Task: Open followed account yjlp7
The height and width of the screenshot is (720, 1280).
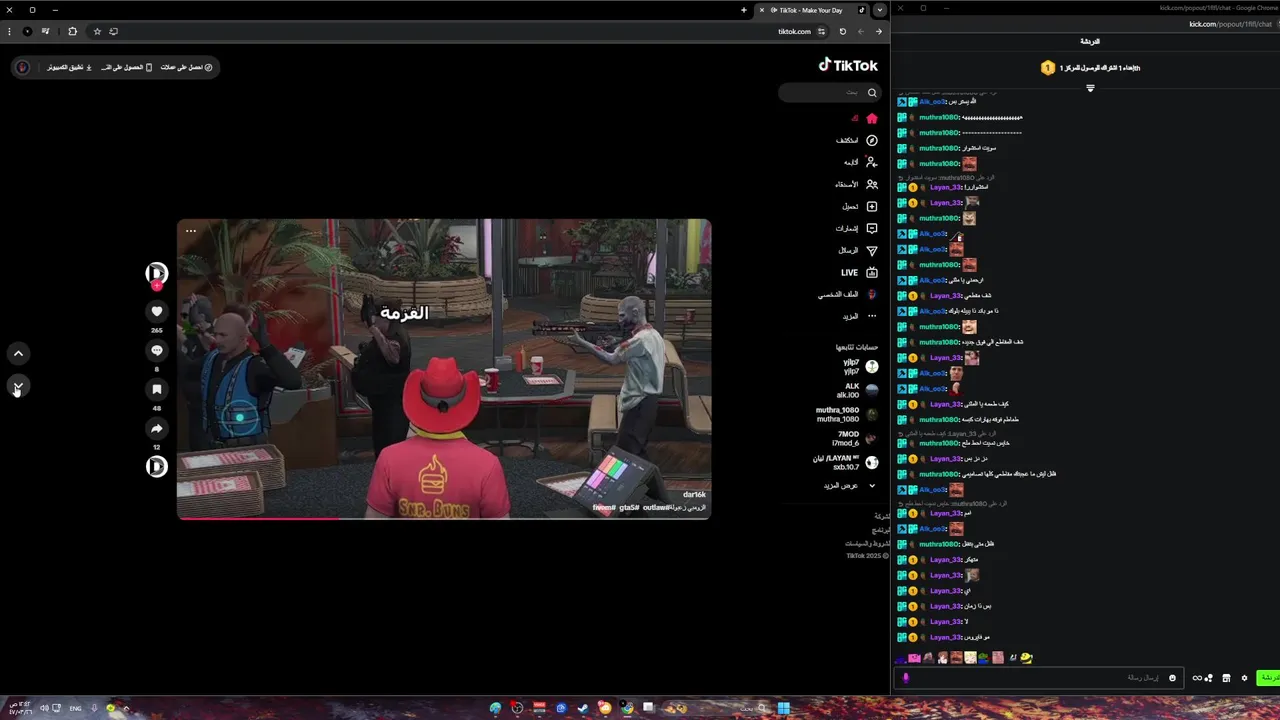Action: pos(859,367)
